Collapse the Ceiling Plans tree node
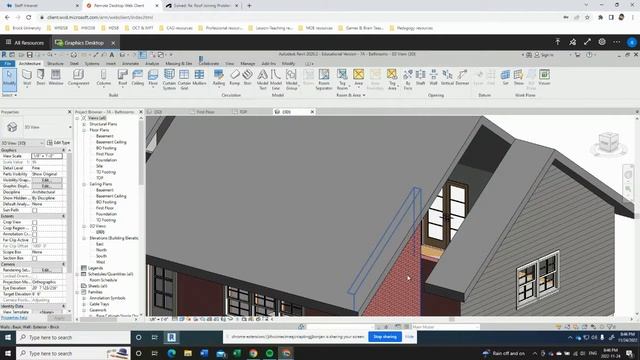 tap(84, 184)
